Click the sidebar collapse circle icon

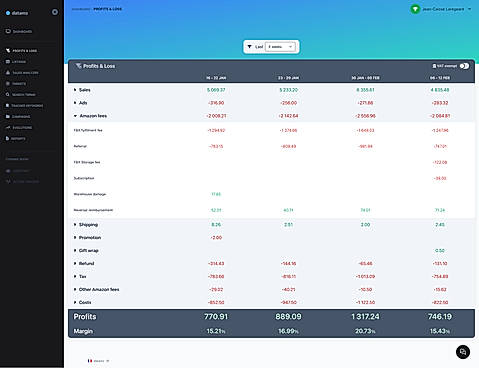[55, 12]
